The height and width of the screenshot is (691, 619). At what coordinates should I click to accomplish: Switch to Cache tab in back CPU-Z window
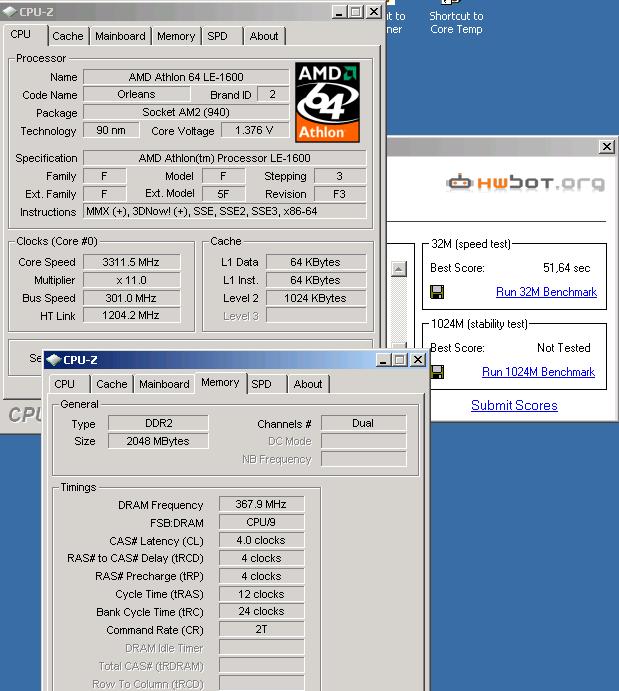click(67, 36)
